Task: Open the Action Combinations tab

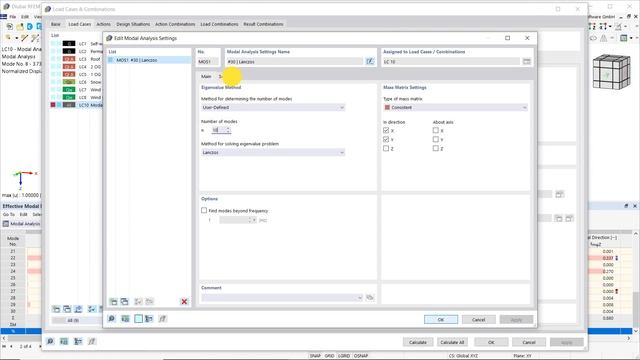Action: pyautogui.click(x=175, y=24)
